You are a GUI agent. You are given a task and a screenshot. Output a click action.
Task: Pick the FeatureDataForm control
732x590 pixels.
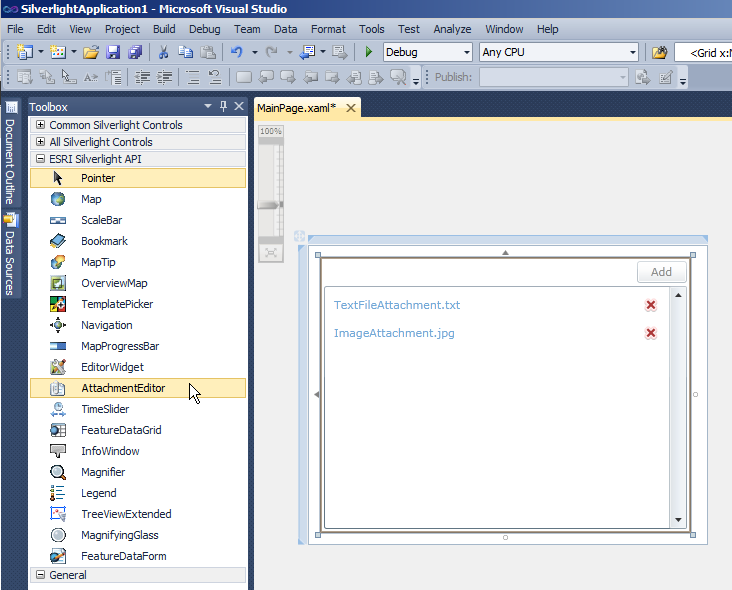(138, 556)
